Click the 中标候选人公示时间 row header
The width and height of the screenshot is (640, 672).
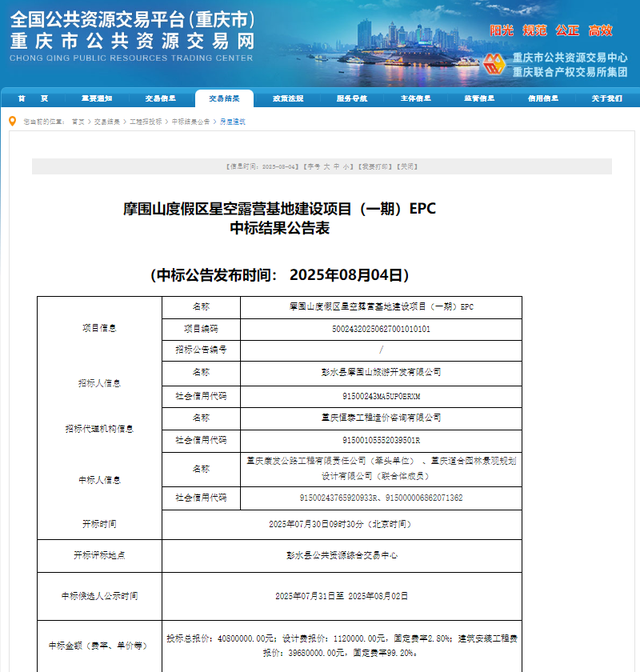coord(99,596)
